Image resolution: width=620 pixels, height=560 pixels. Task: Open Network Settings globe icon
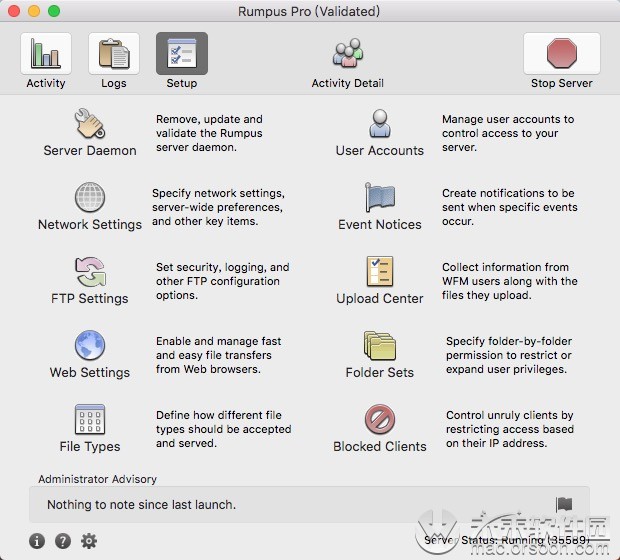[x=90, y=197]
